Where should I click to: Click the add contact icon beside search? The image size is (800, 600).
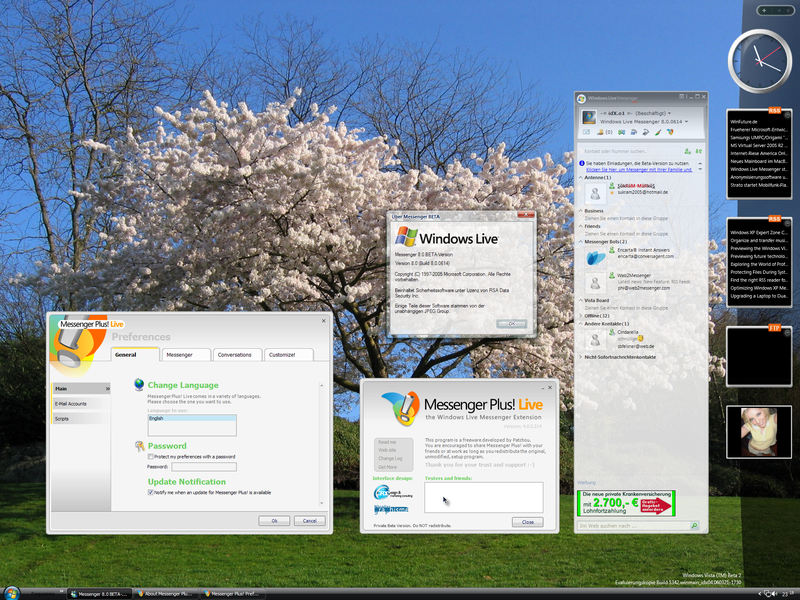tap(686, 150)
